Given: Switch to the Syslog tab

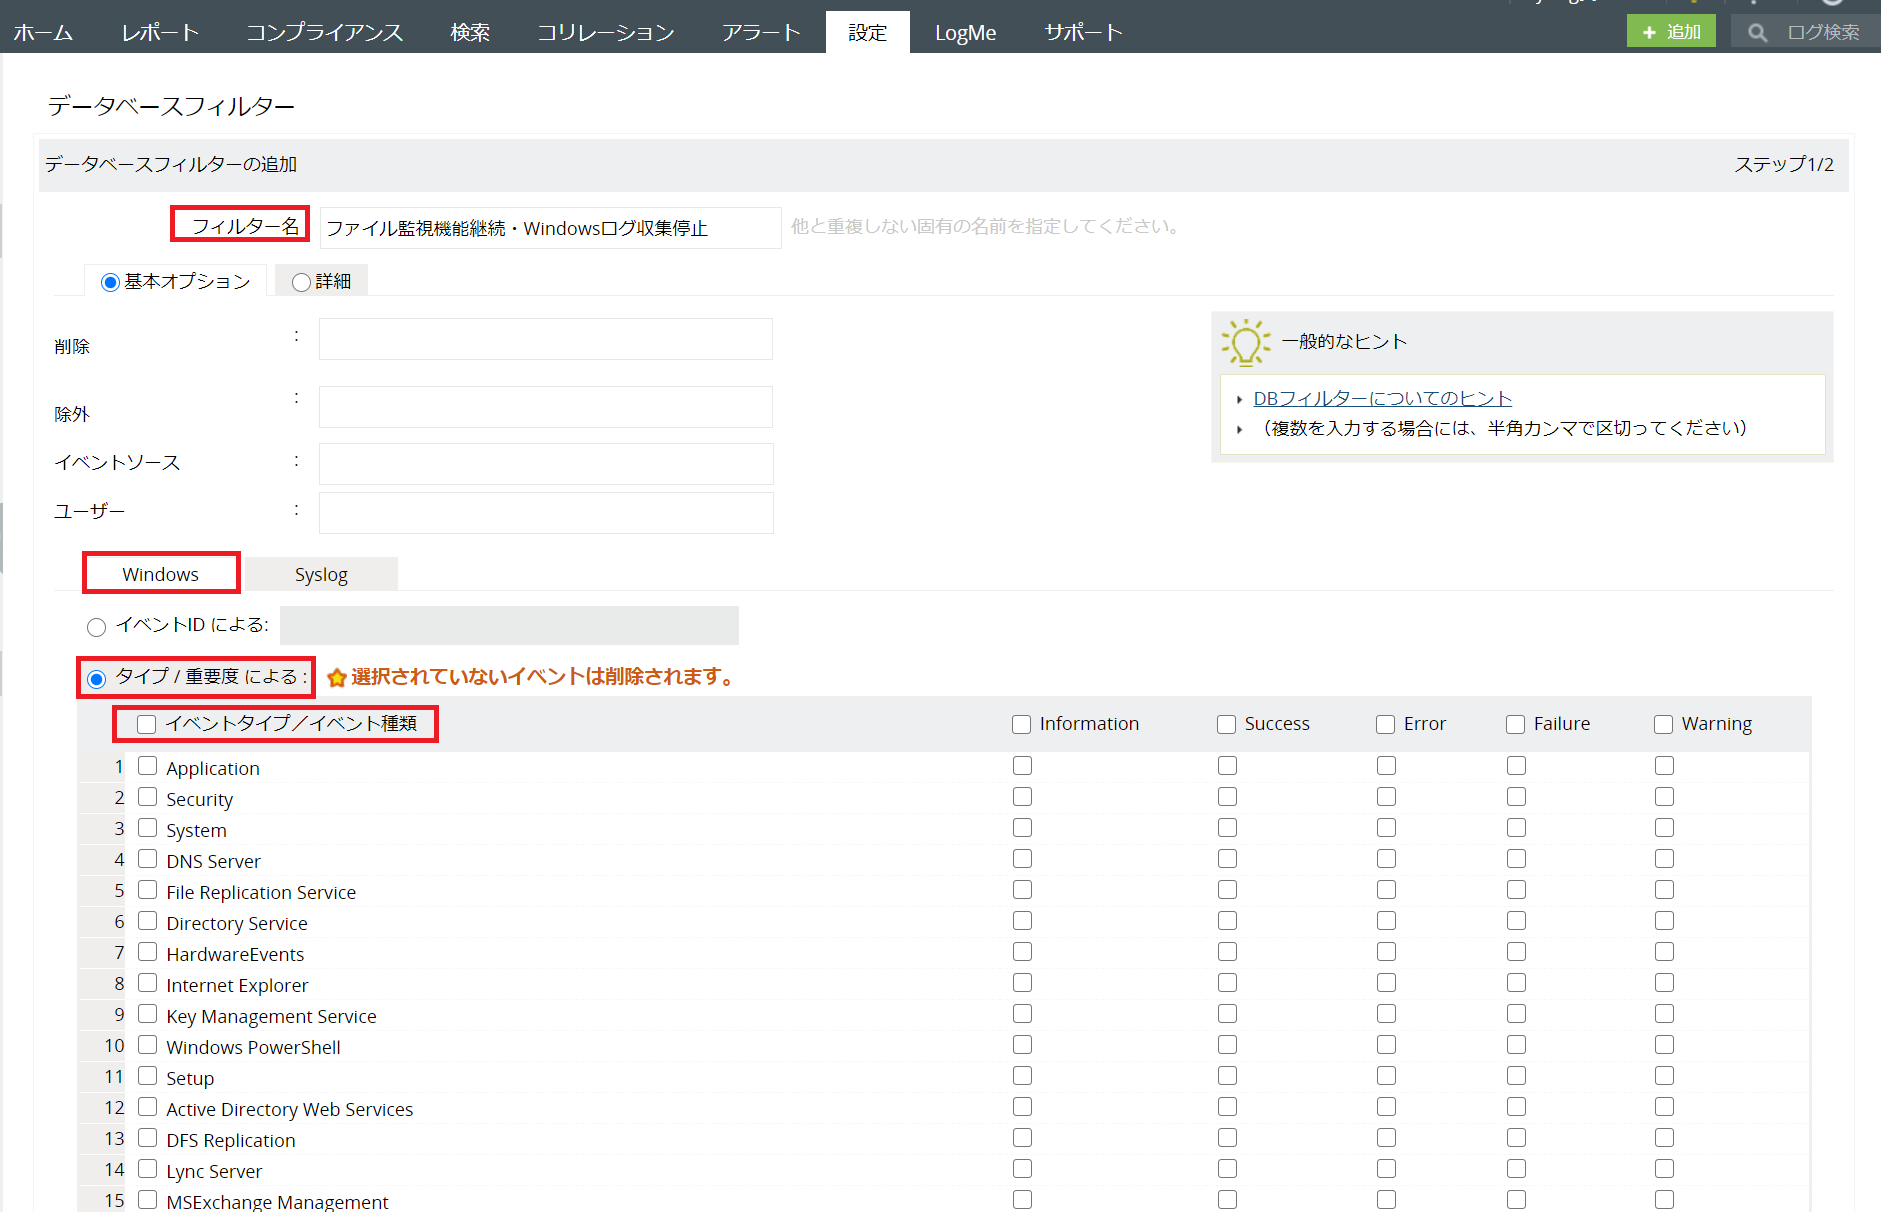Looking at the screenshot, I should (x=321, y=575).
